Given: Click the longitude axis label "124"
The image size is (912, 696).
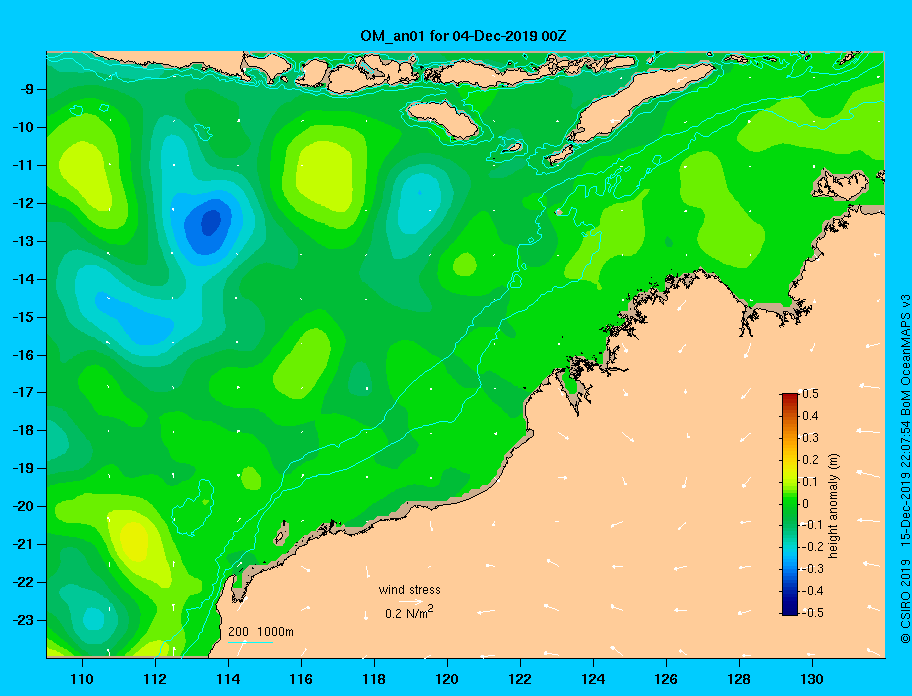Looking at the screenshot, I should pyautogui.click(x=593, y=679).
